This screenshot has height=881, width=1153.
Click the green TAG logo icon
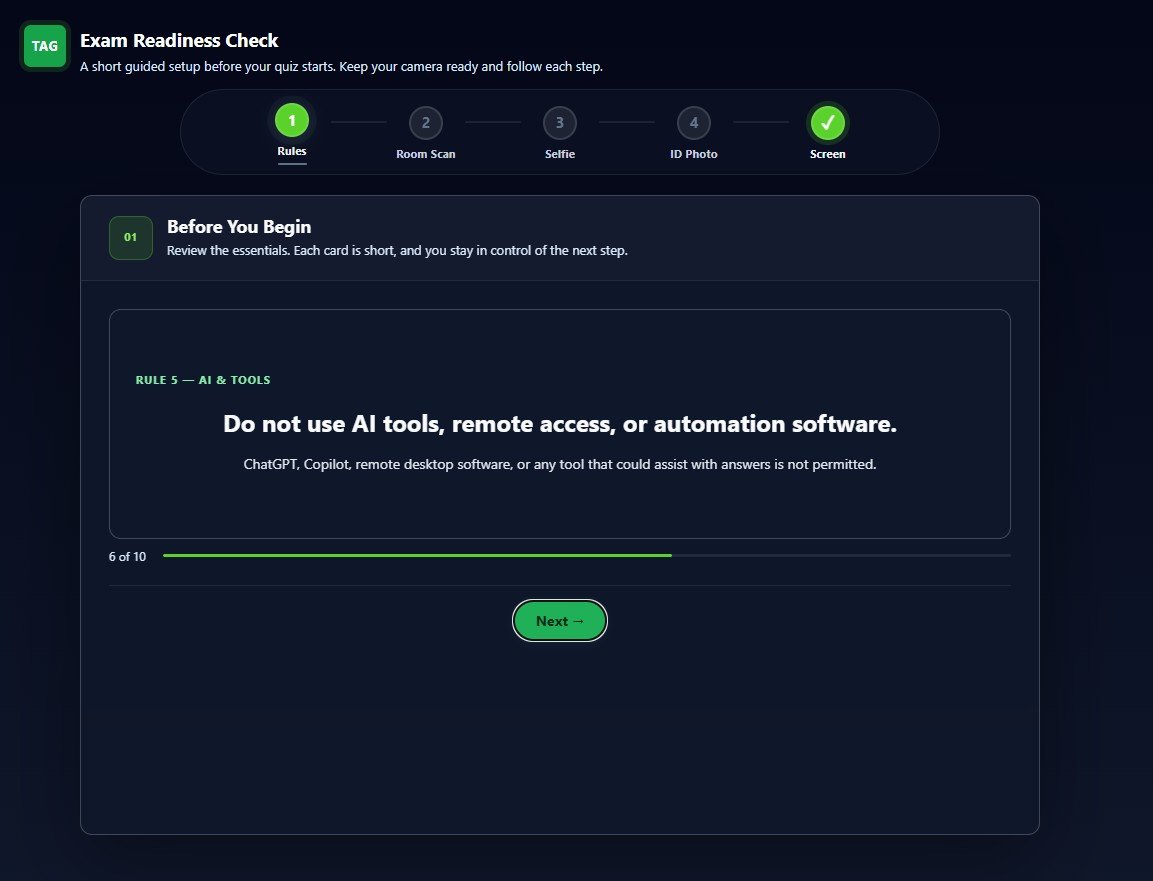45,46
